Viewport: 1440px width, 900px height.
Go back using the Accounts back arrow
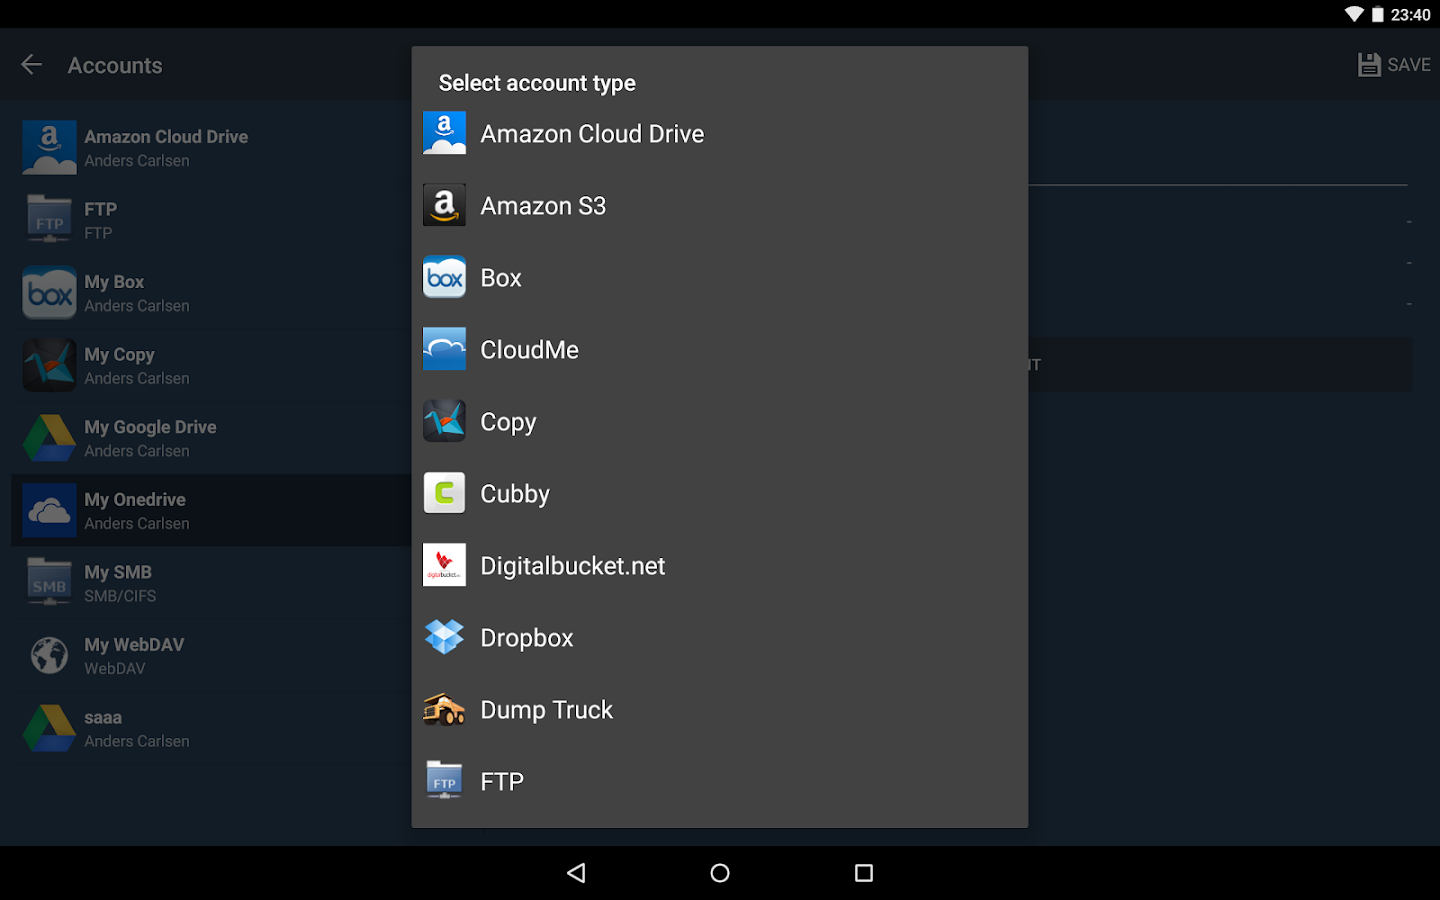tap(31, 64)
